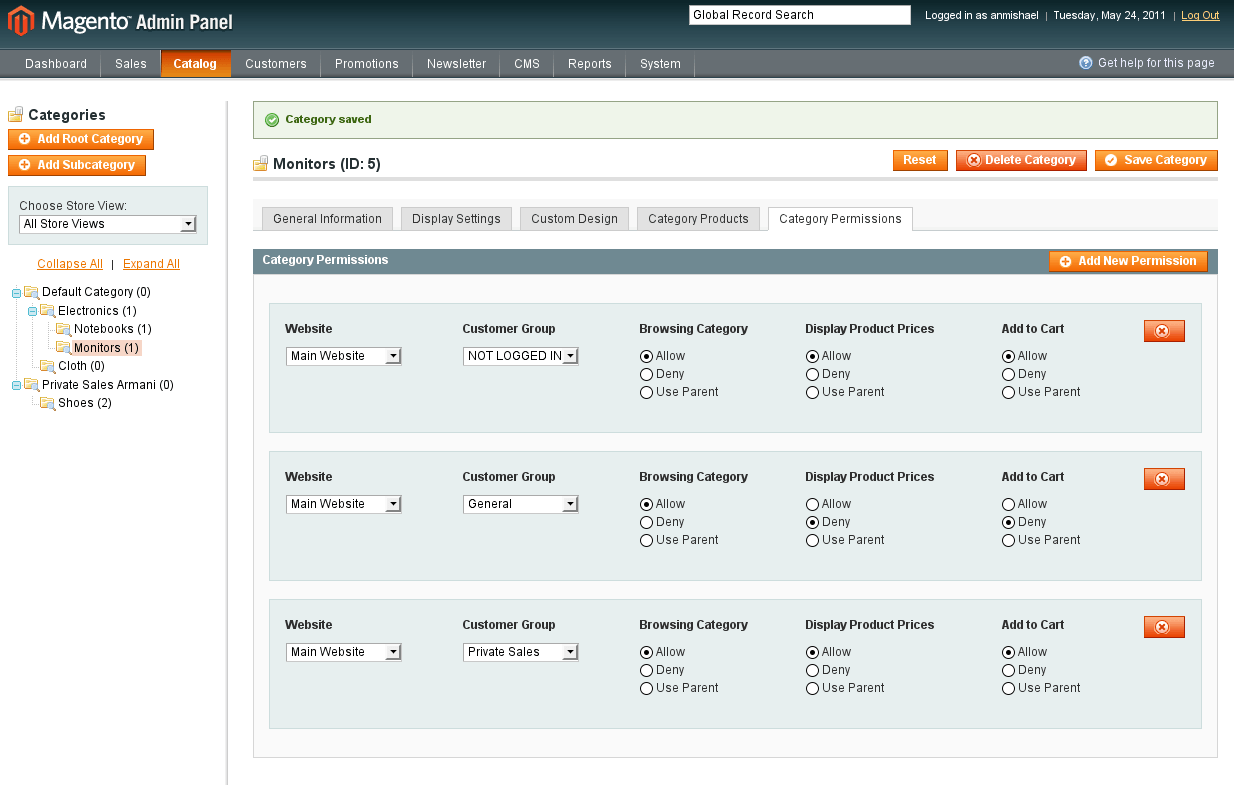Open the Sales menu
Image resolution: width=1234 pixels, height=785 pixels.
(131, 64)
